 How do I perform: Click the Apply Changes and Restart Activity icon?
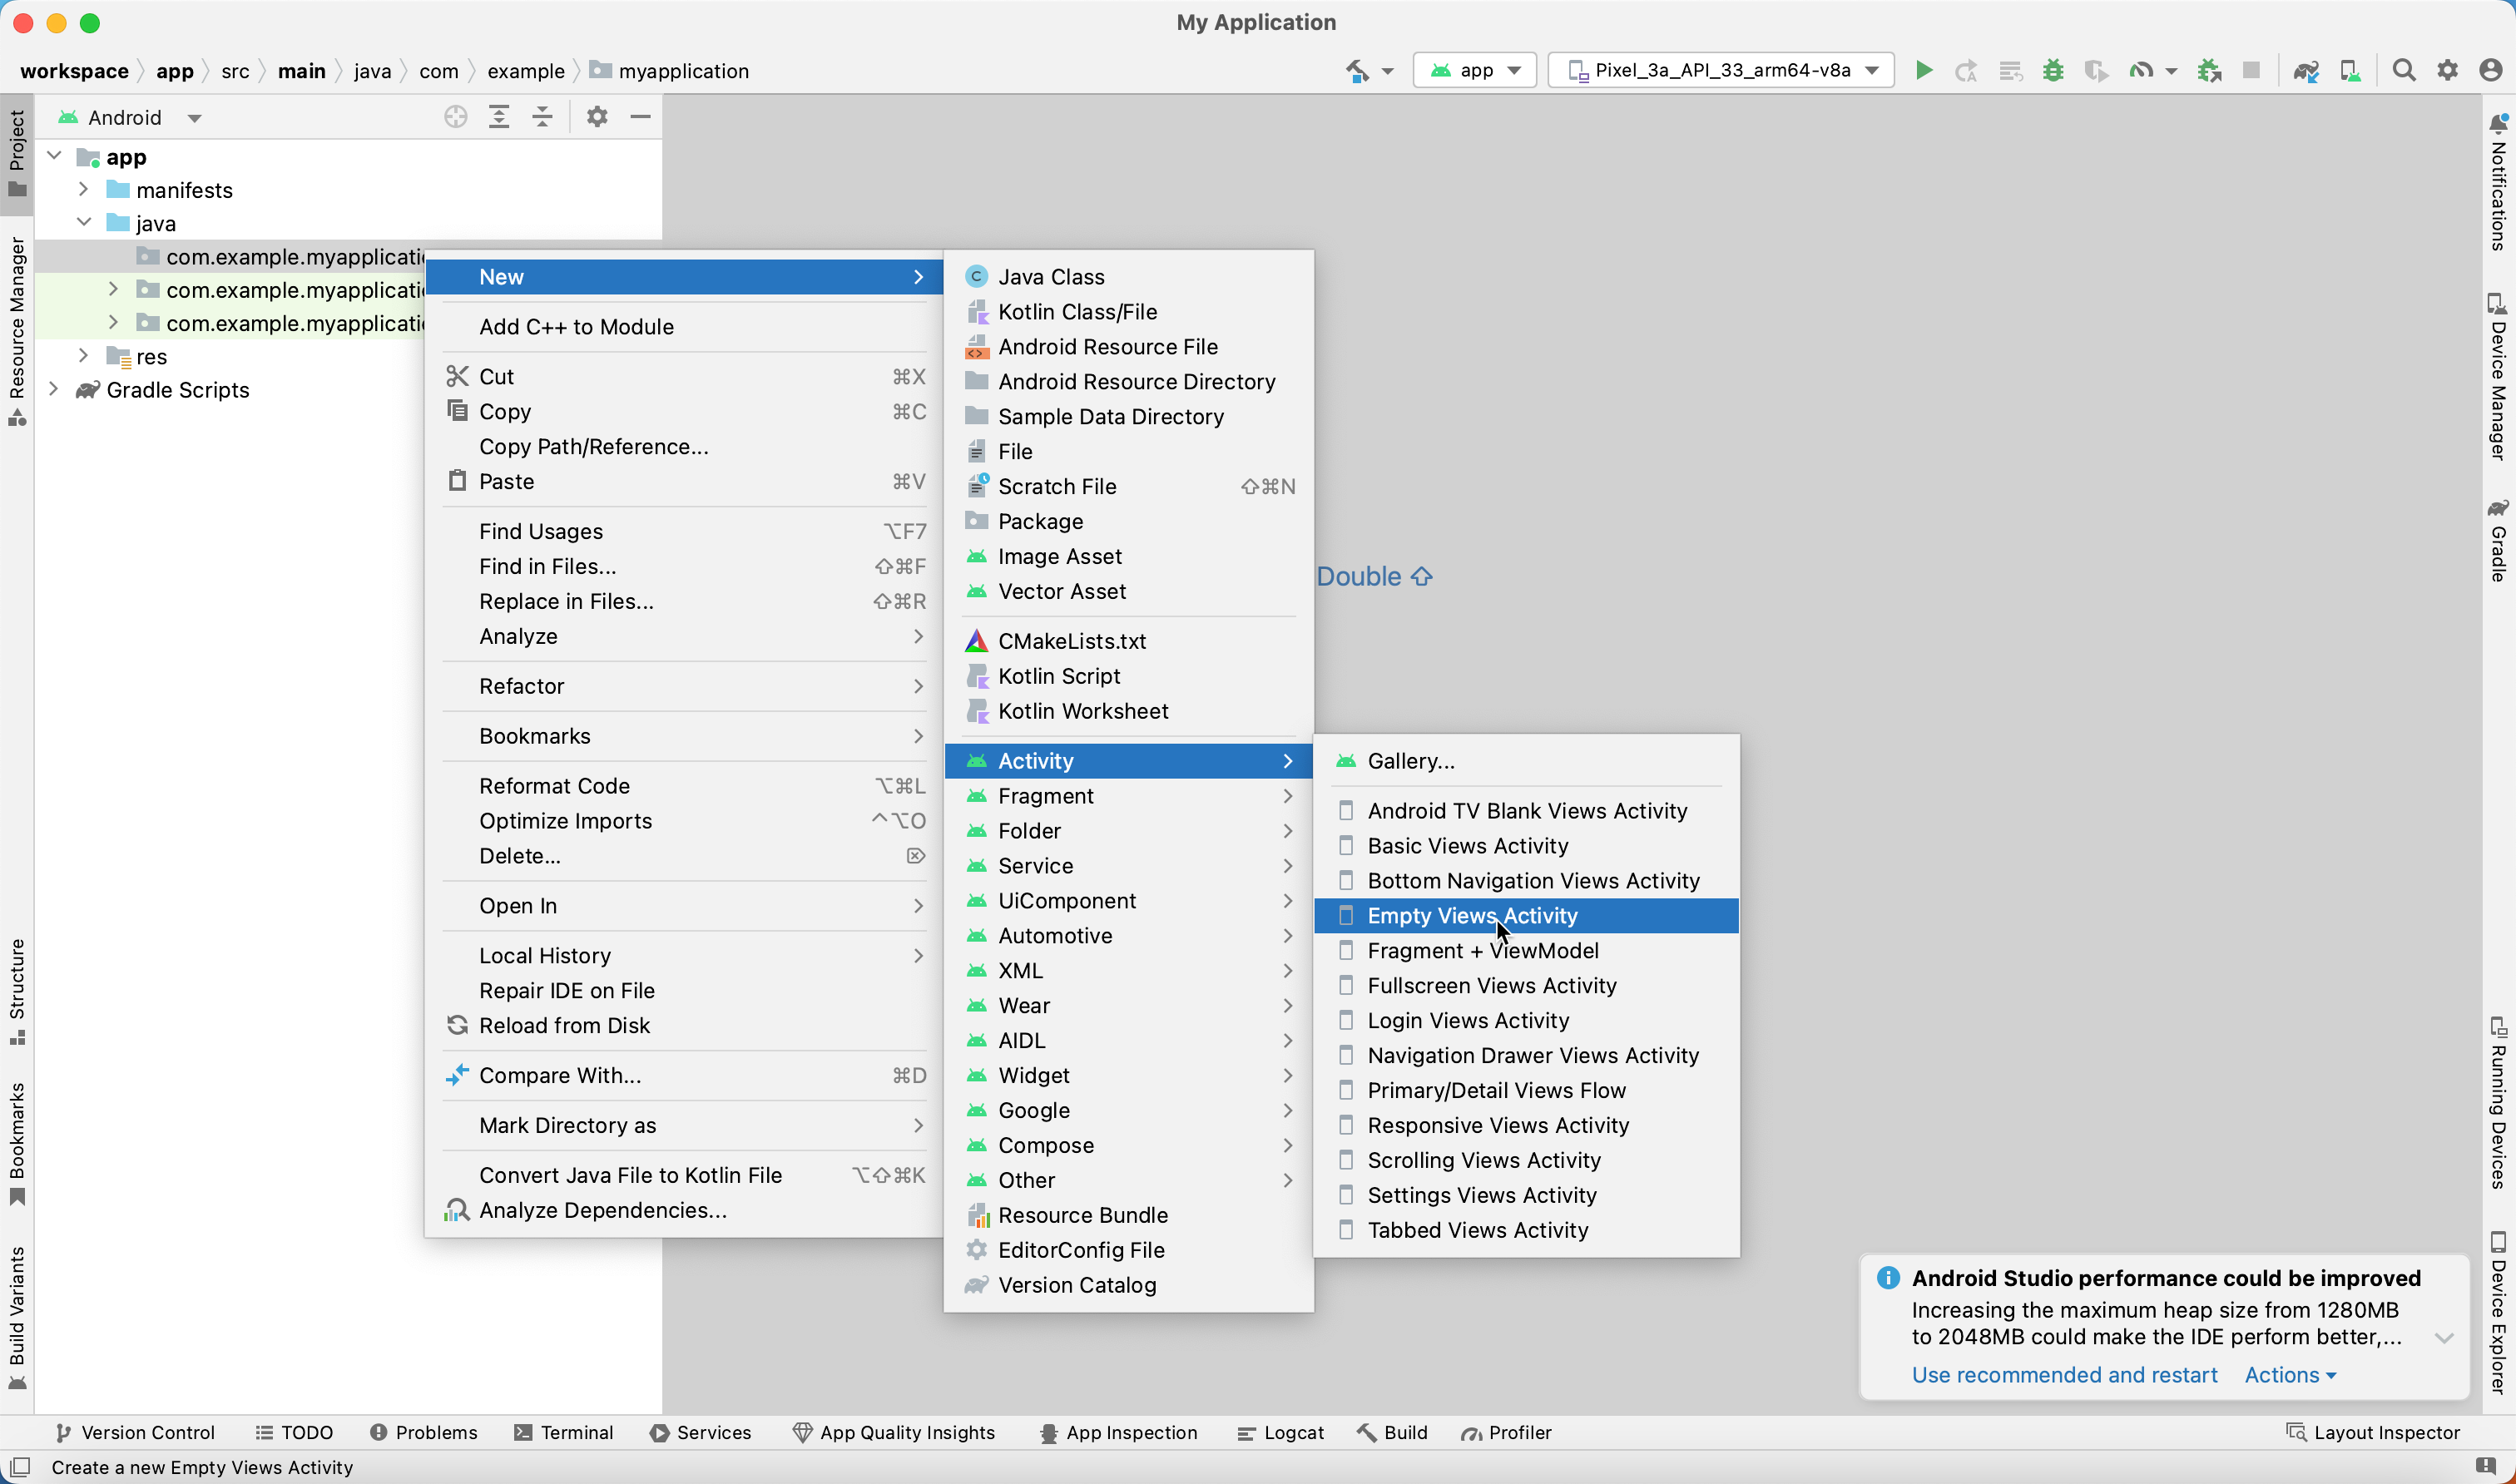[1966, 71]
